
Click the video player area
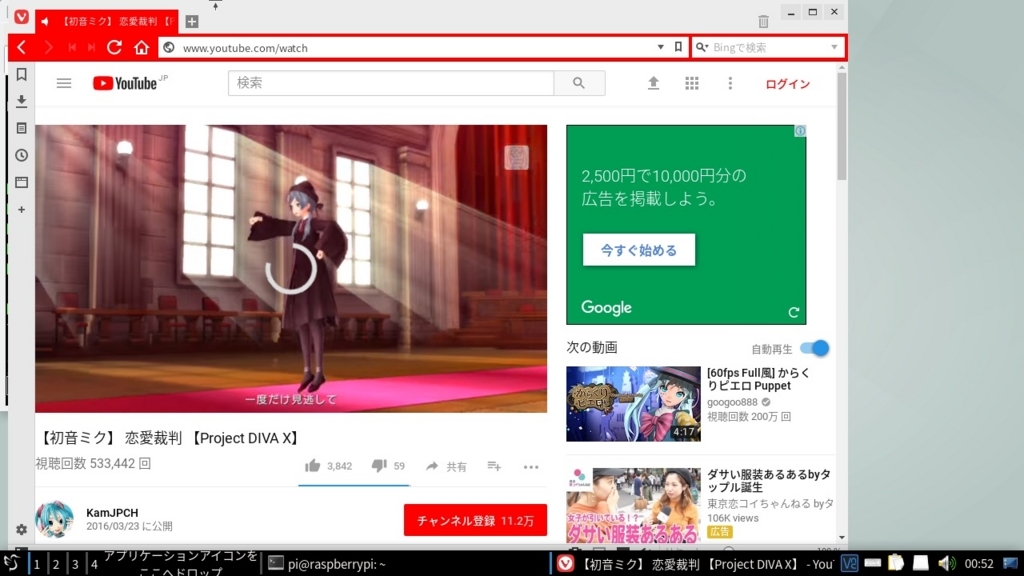point(291,268)
